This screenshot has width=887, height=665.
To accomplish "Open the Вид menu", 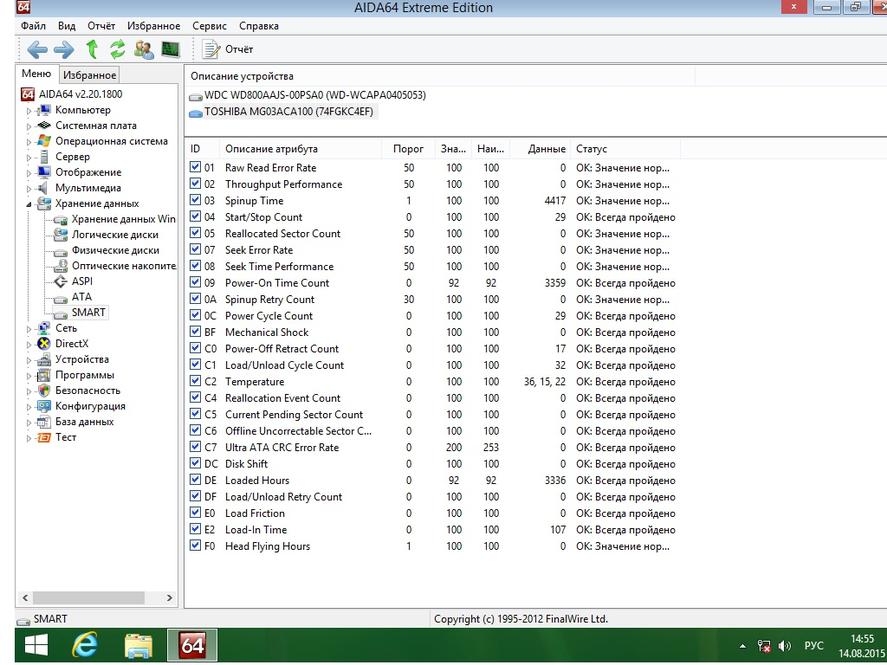I will [67, 26].
